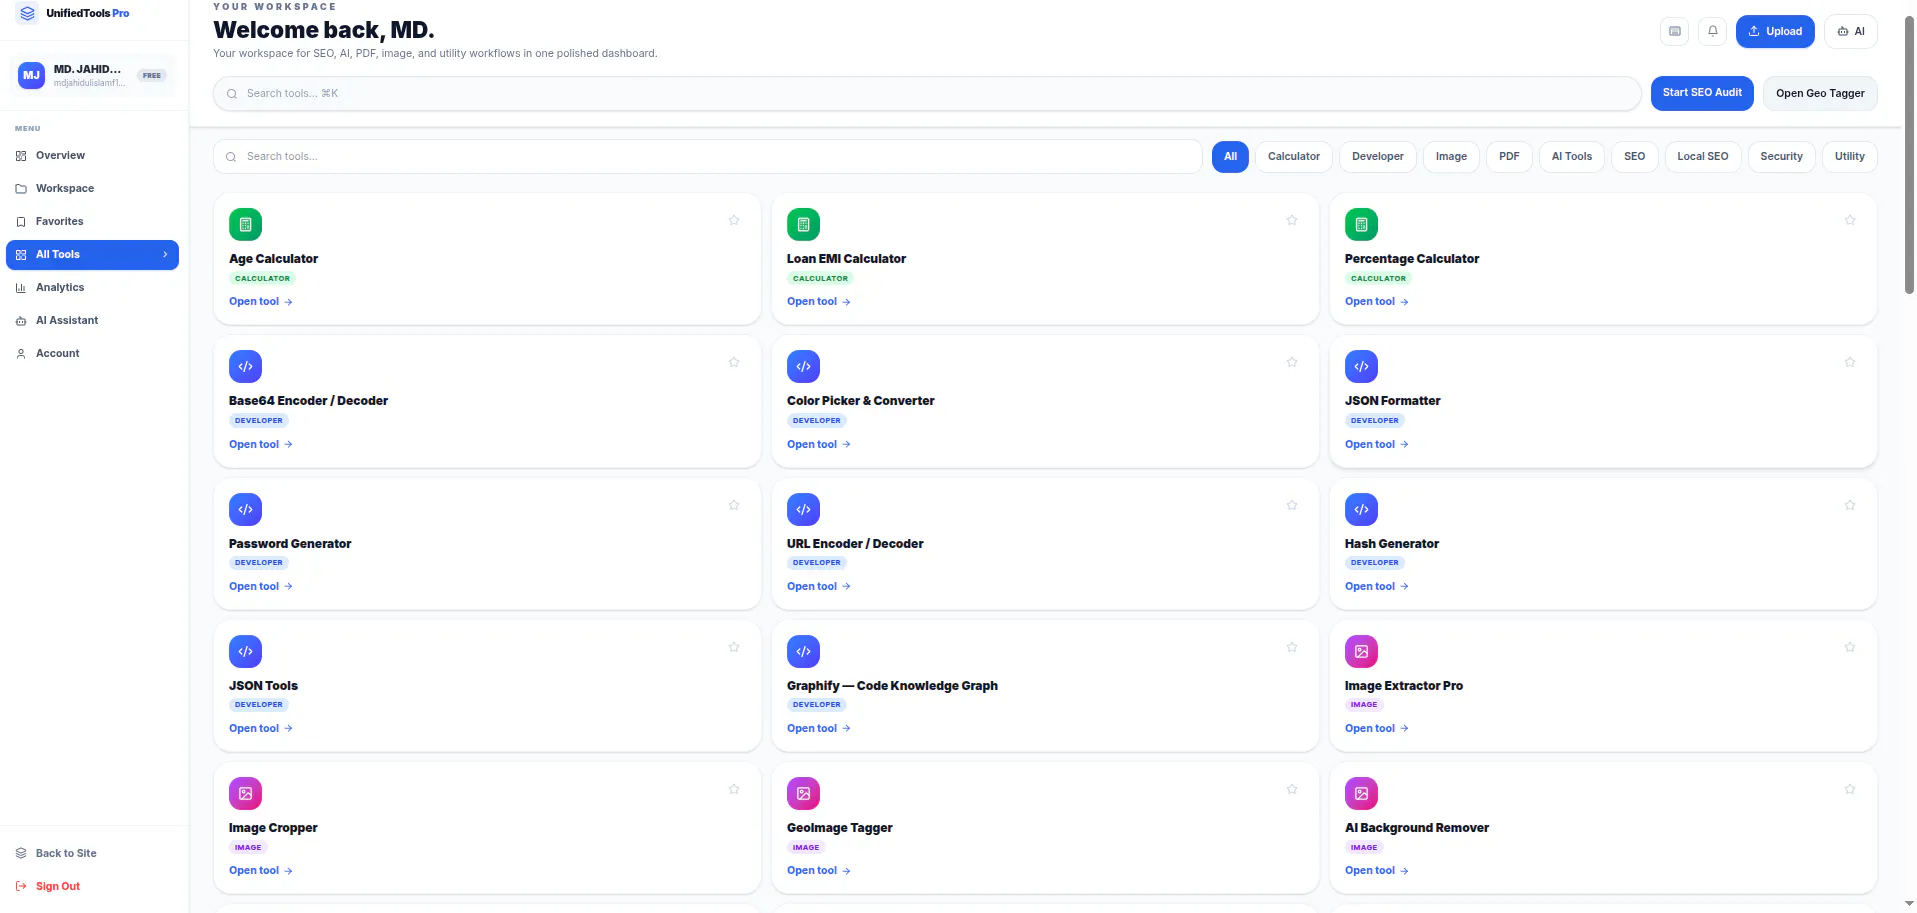The width and height of the screenshot is (1917, 913).
Task: Open Analytics in sidebar
Action: point(92,287)
